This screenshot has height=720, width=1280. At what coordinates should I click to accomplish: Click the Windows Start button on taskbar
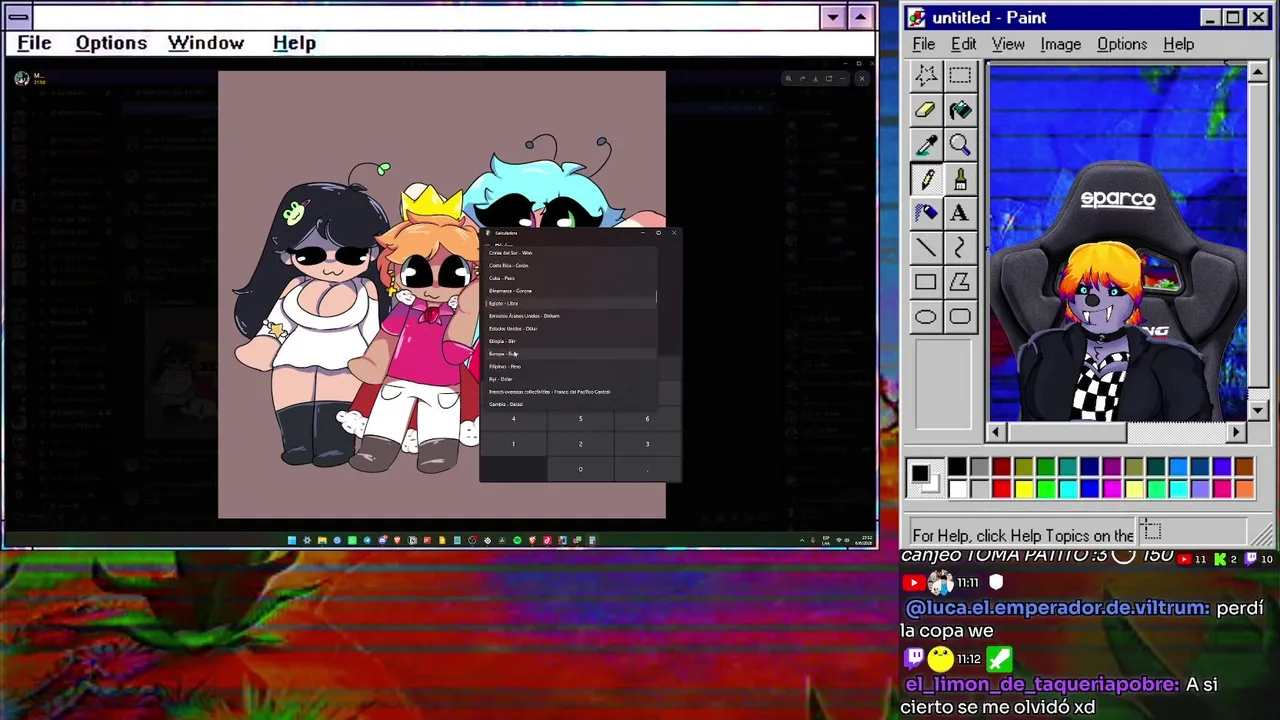(292, 540)
